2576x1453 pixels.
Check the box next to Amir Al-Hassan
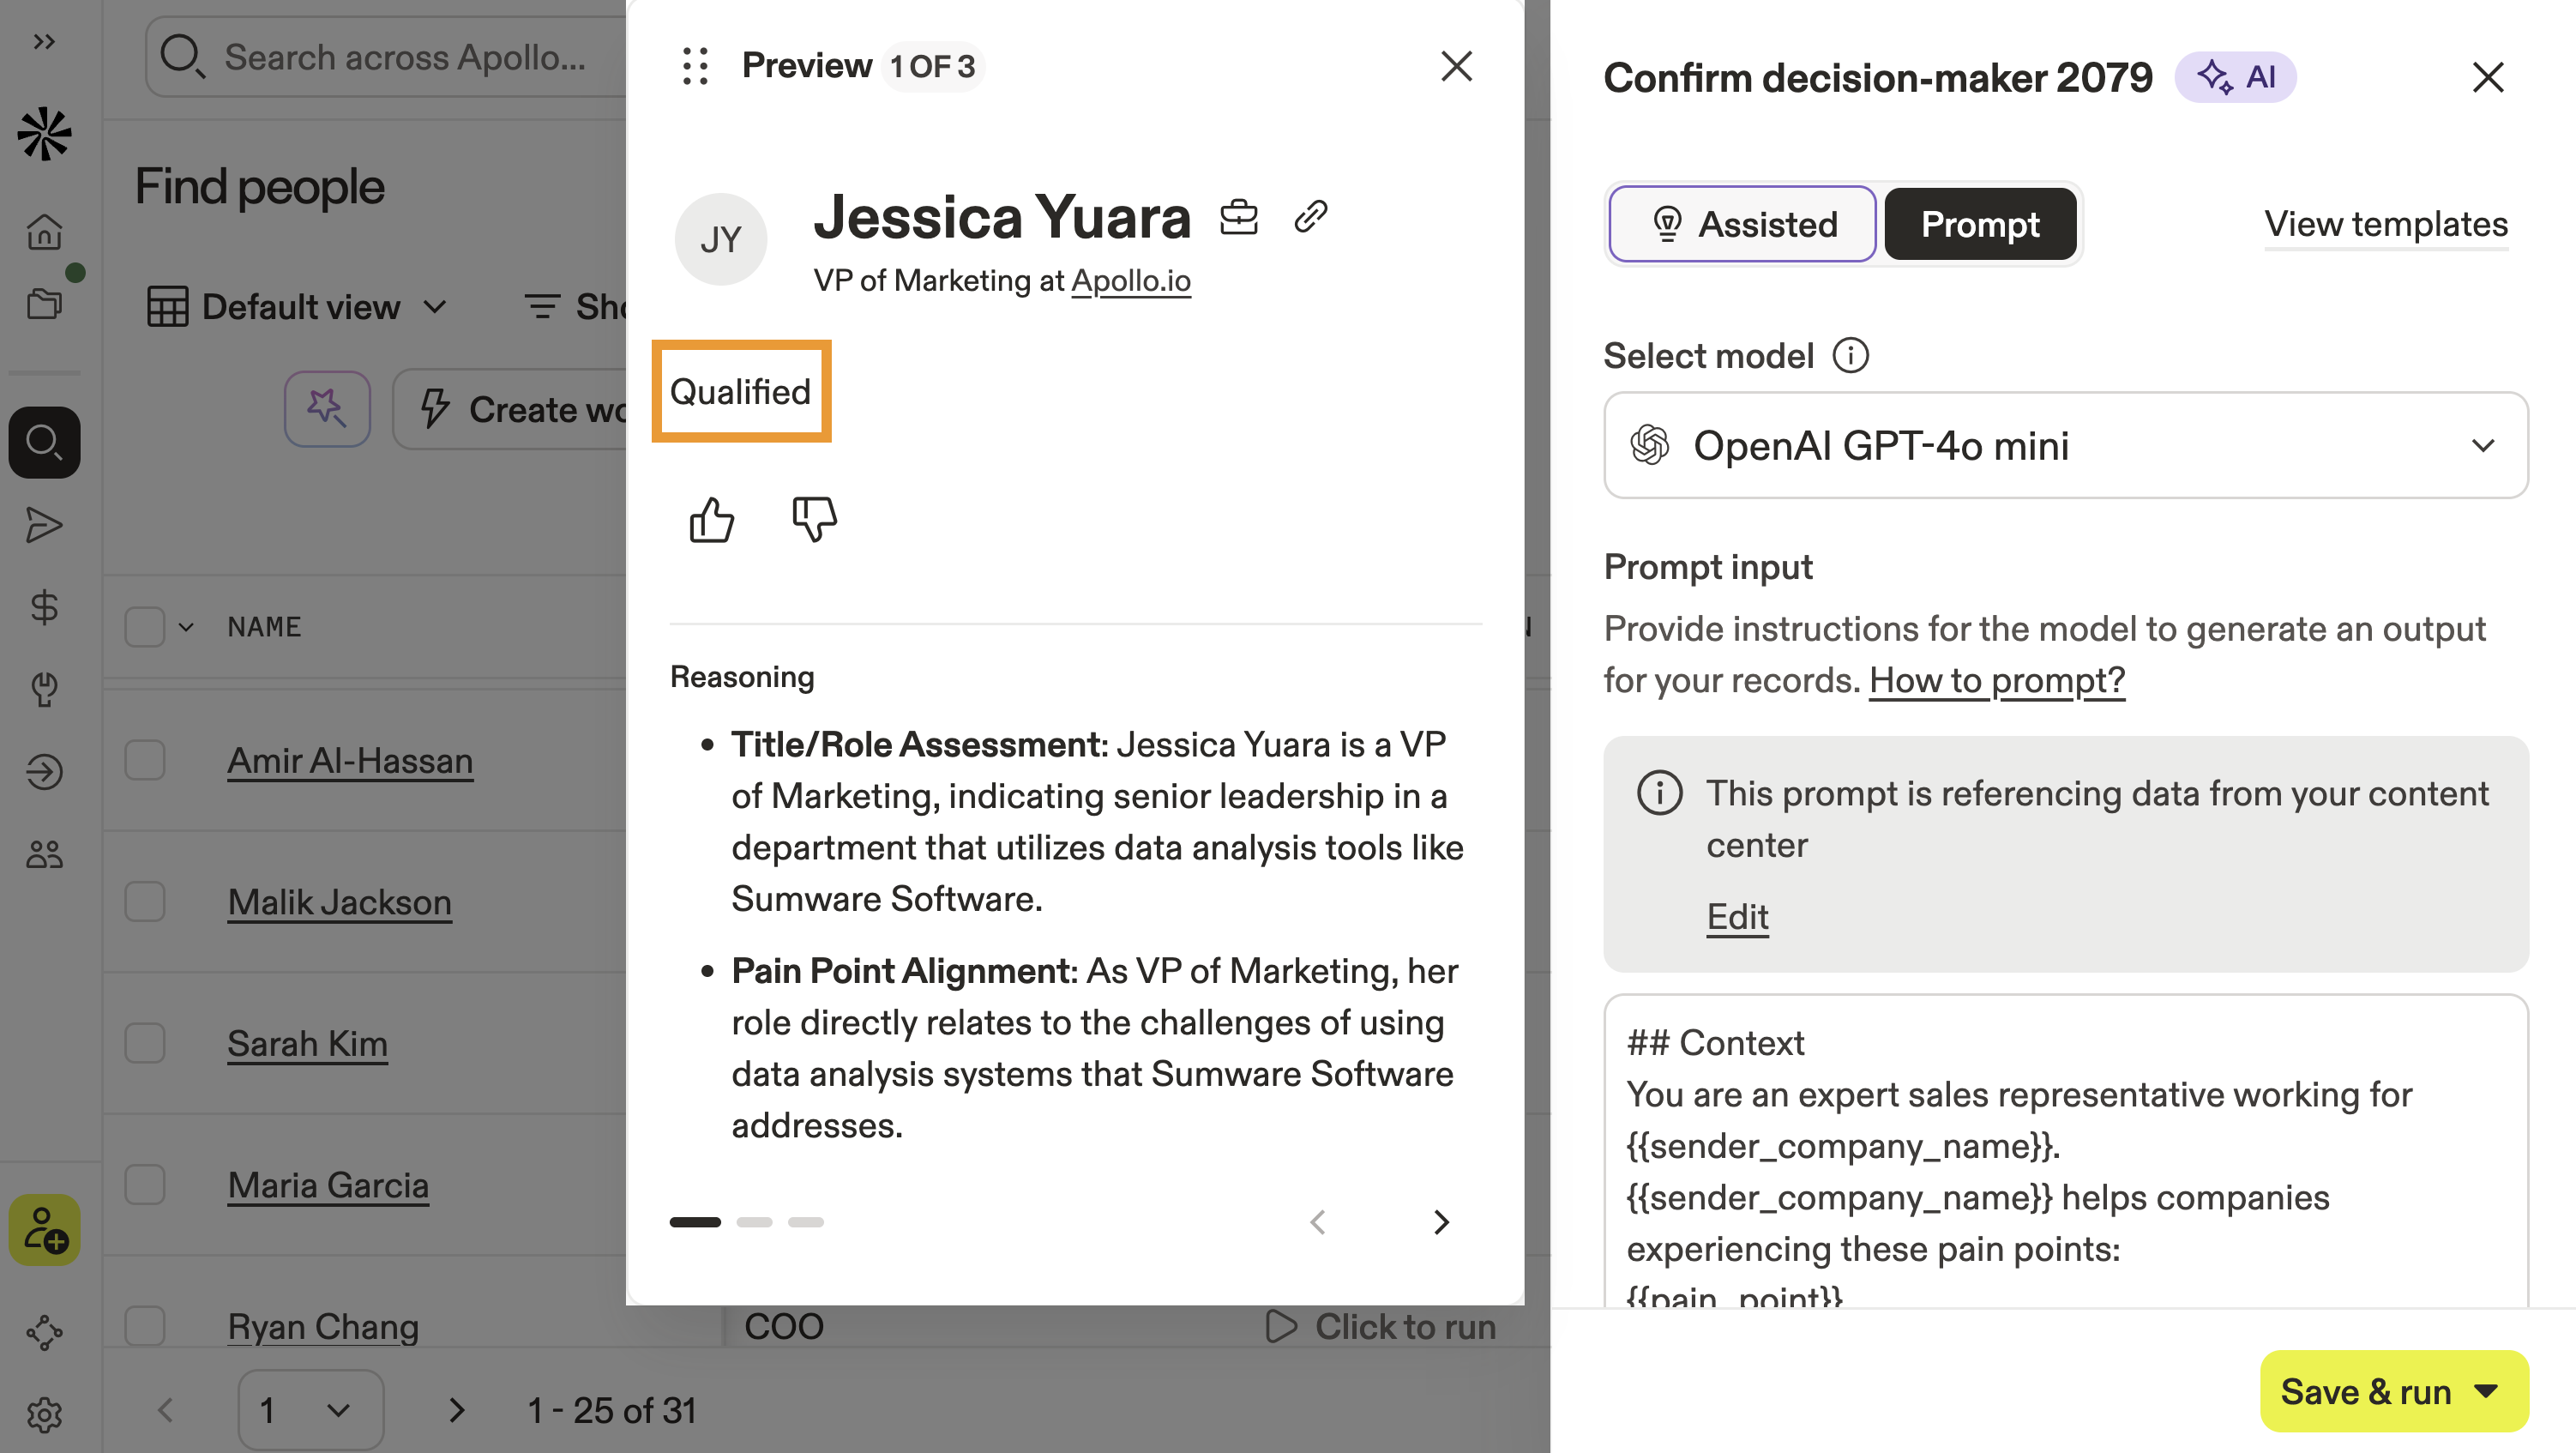145,761
